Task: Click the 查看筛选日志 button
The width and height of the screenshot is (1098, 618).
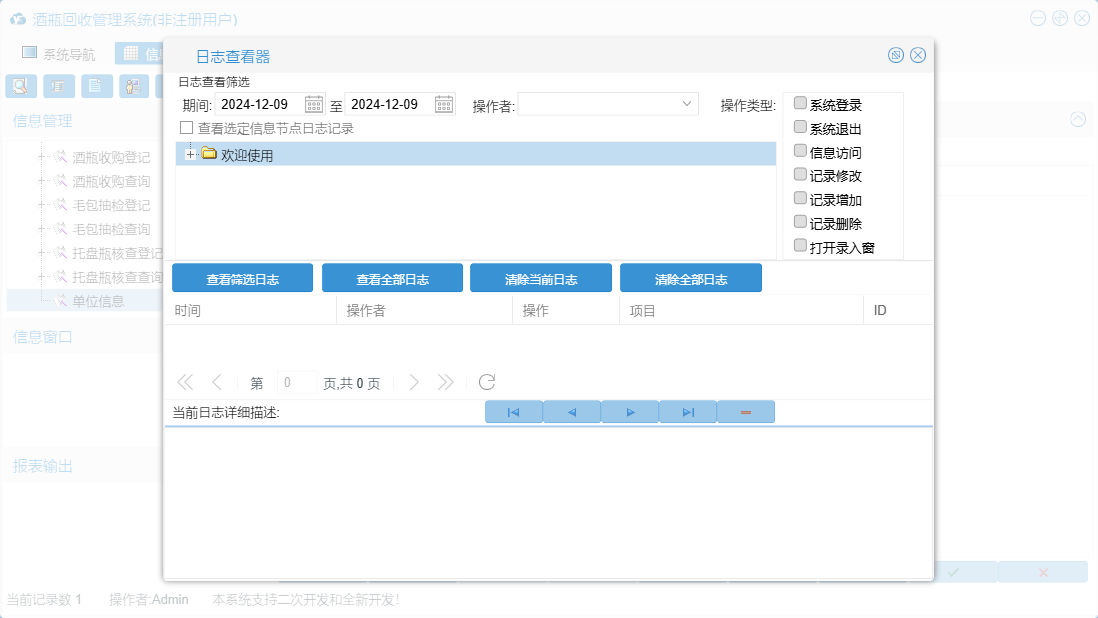Action: [x=242, y=279]
